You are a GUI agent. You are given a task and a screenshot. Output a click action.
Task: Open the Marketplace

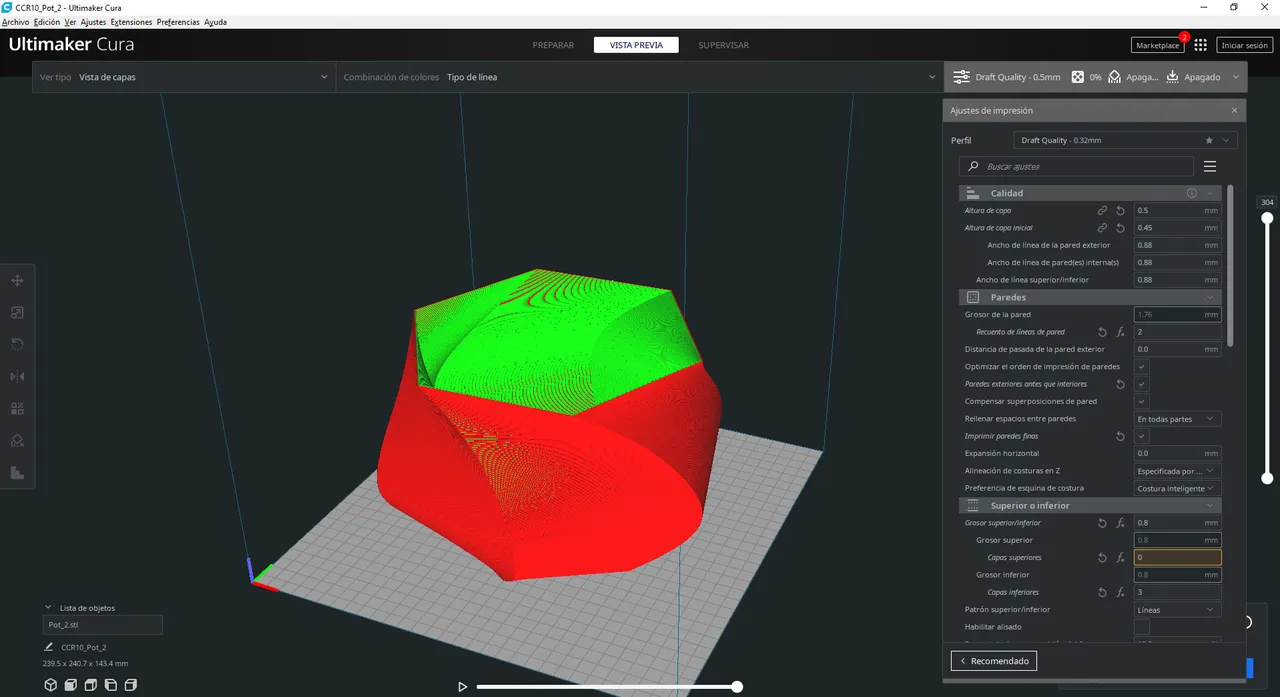coord(1157,45)
